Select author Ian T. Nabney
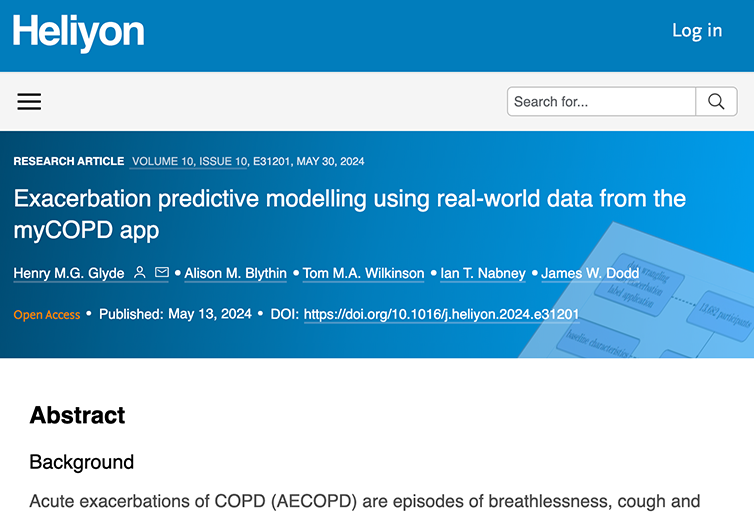 pyautogui.click(x=483, y=273)
